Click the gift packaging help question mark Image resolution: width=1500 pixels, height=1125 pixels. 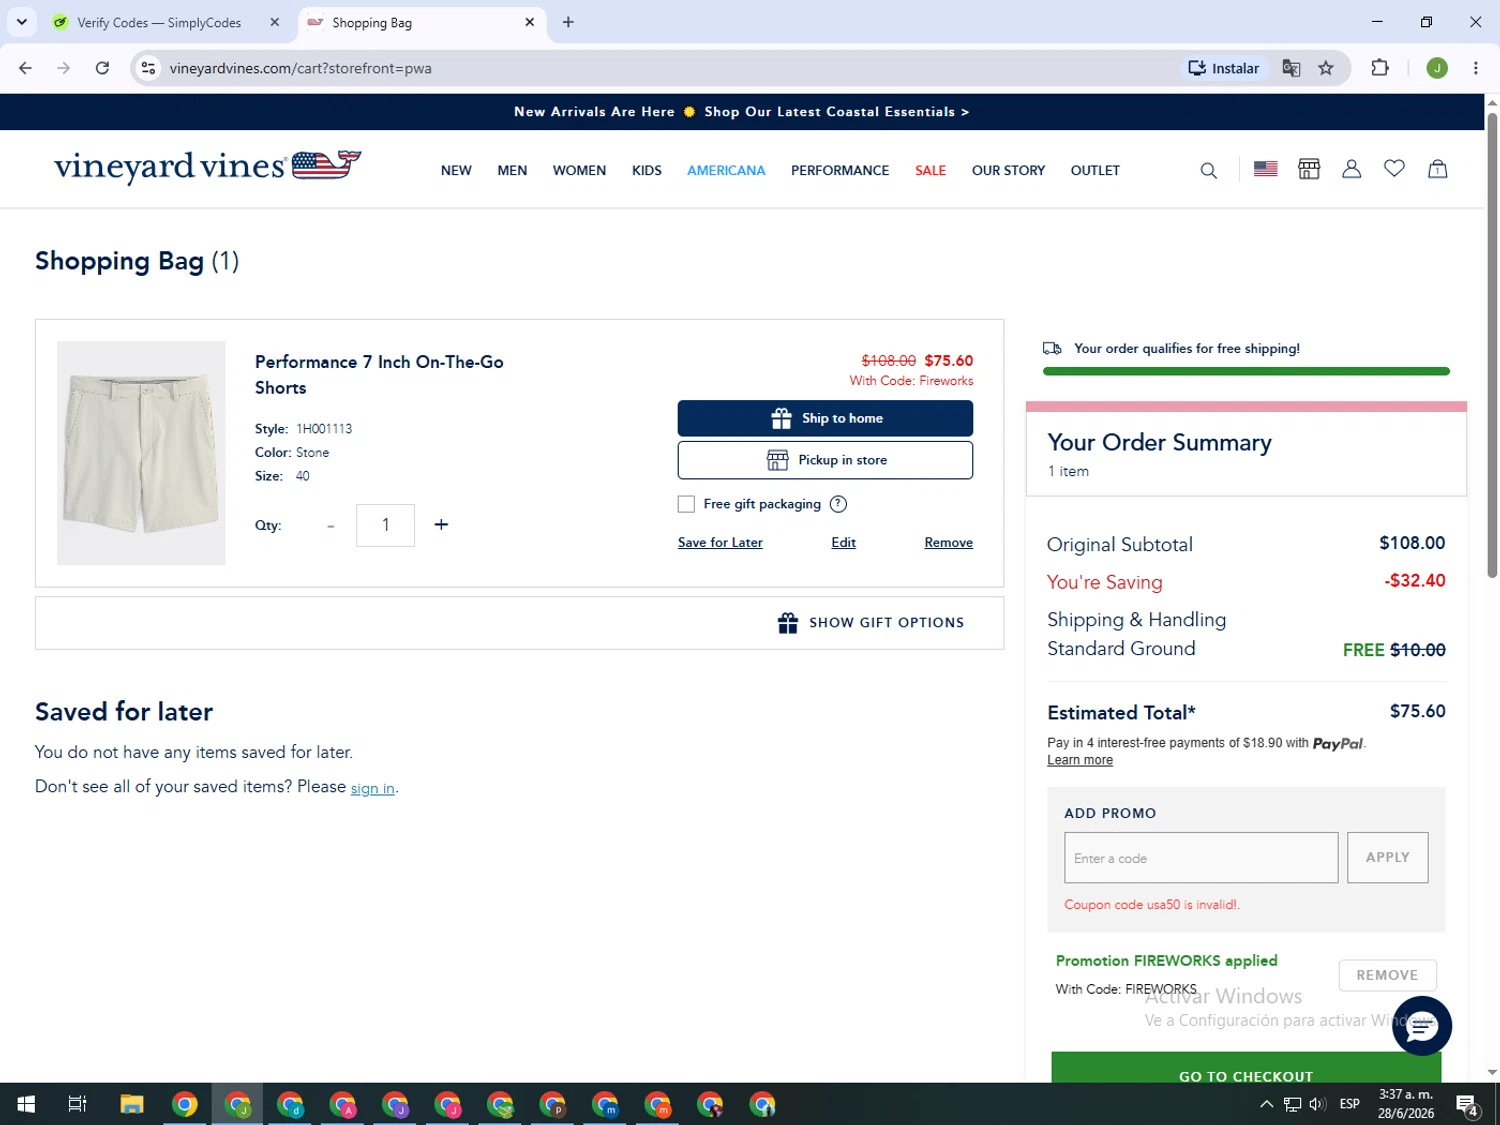tap(838, 504)
